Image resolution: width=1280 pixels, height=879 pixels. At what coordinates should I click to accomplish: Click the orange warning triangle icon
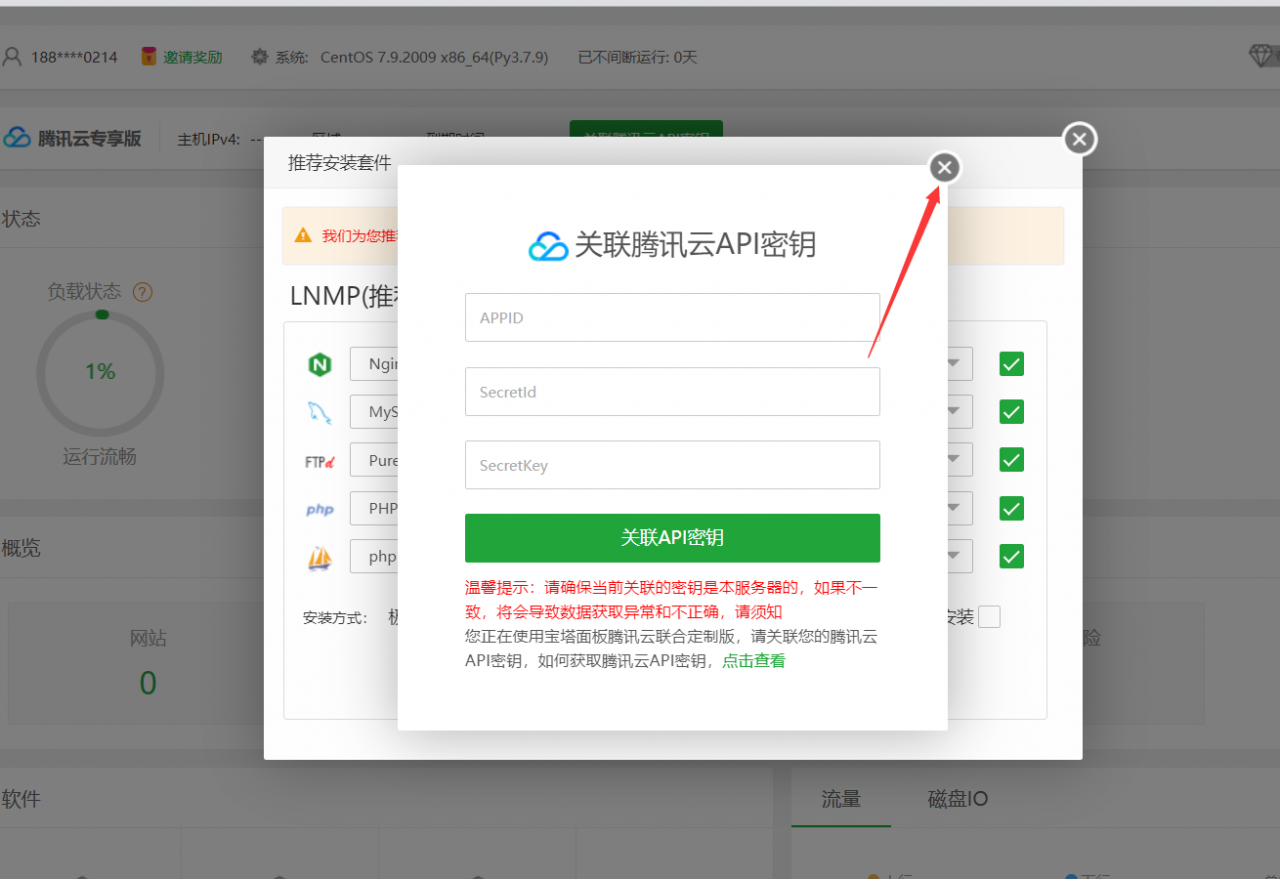tap(303, 235)
